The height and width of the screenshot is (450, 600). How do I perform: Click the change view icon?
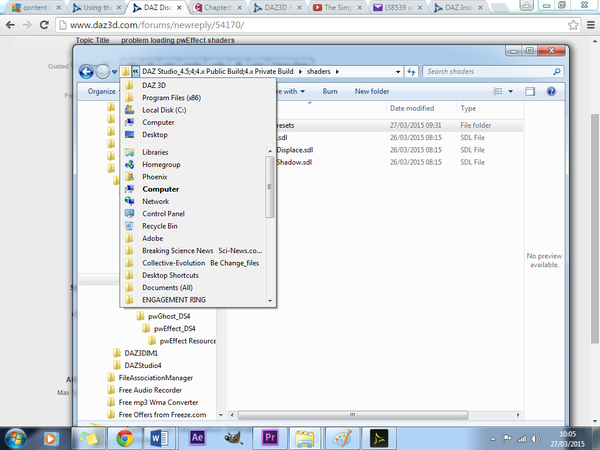[498, 91]
